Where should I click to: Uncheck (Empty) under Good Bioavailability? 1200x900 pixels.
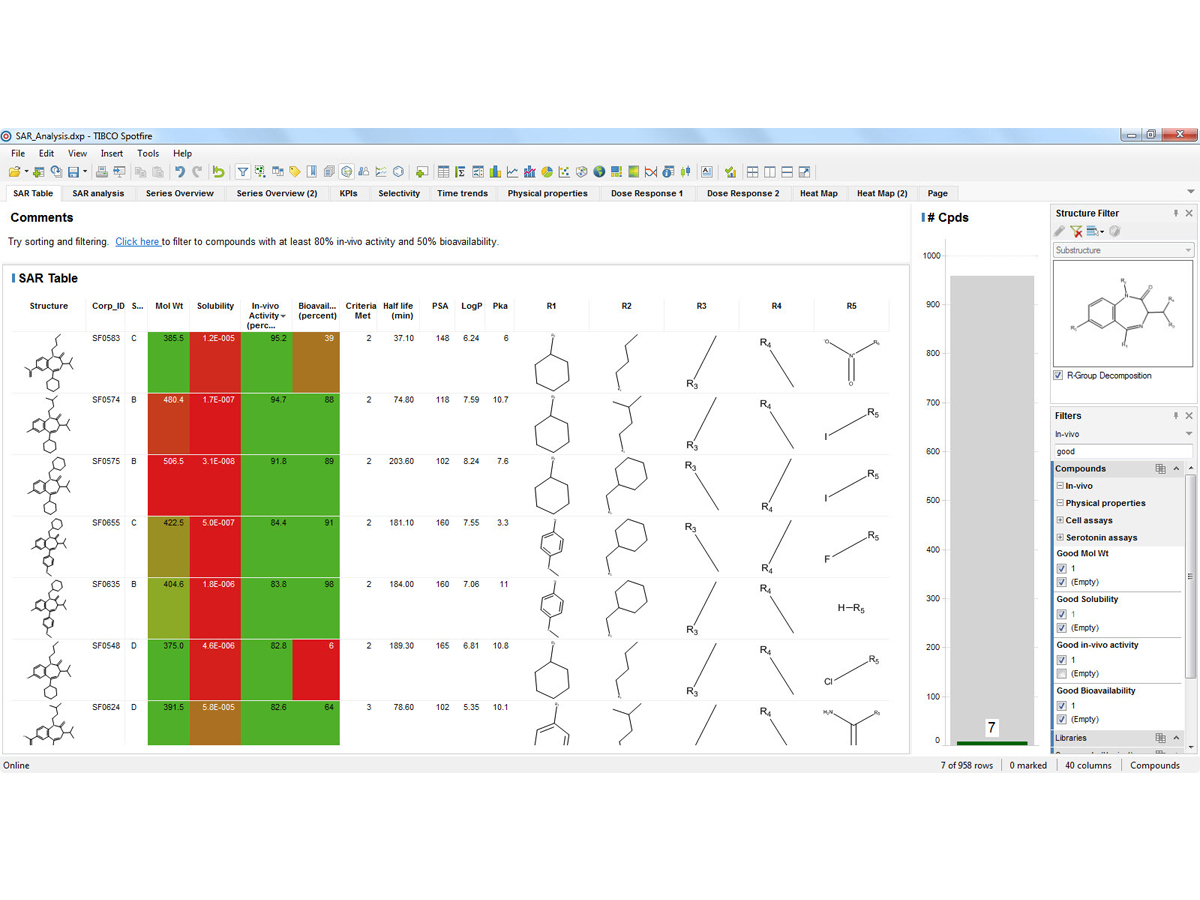pos(1062,719)
